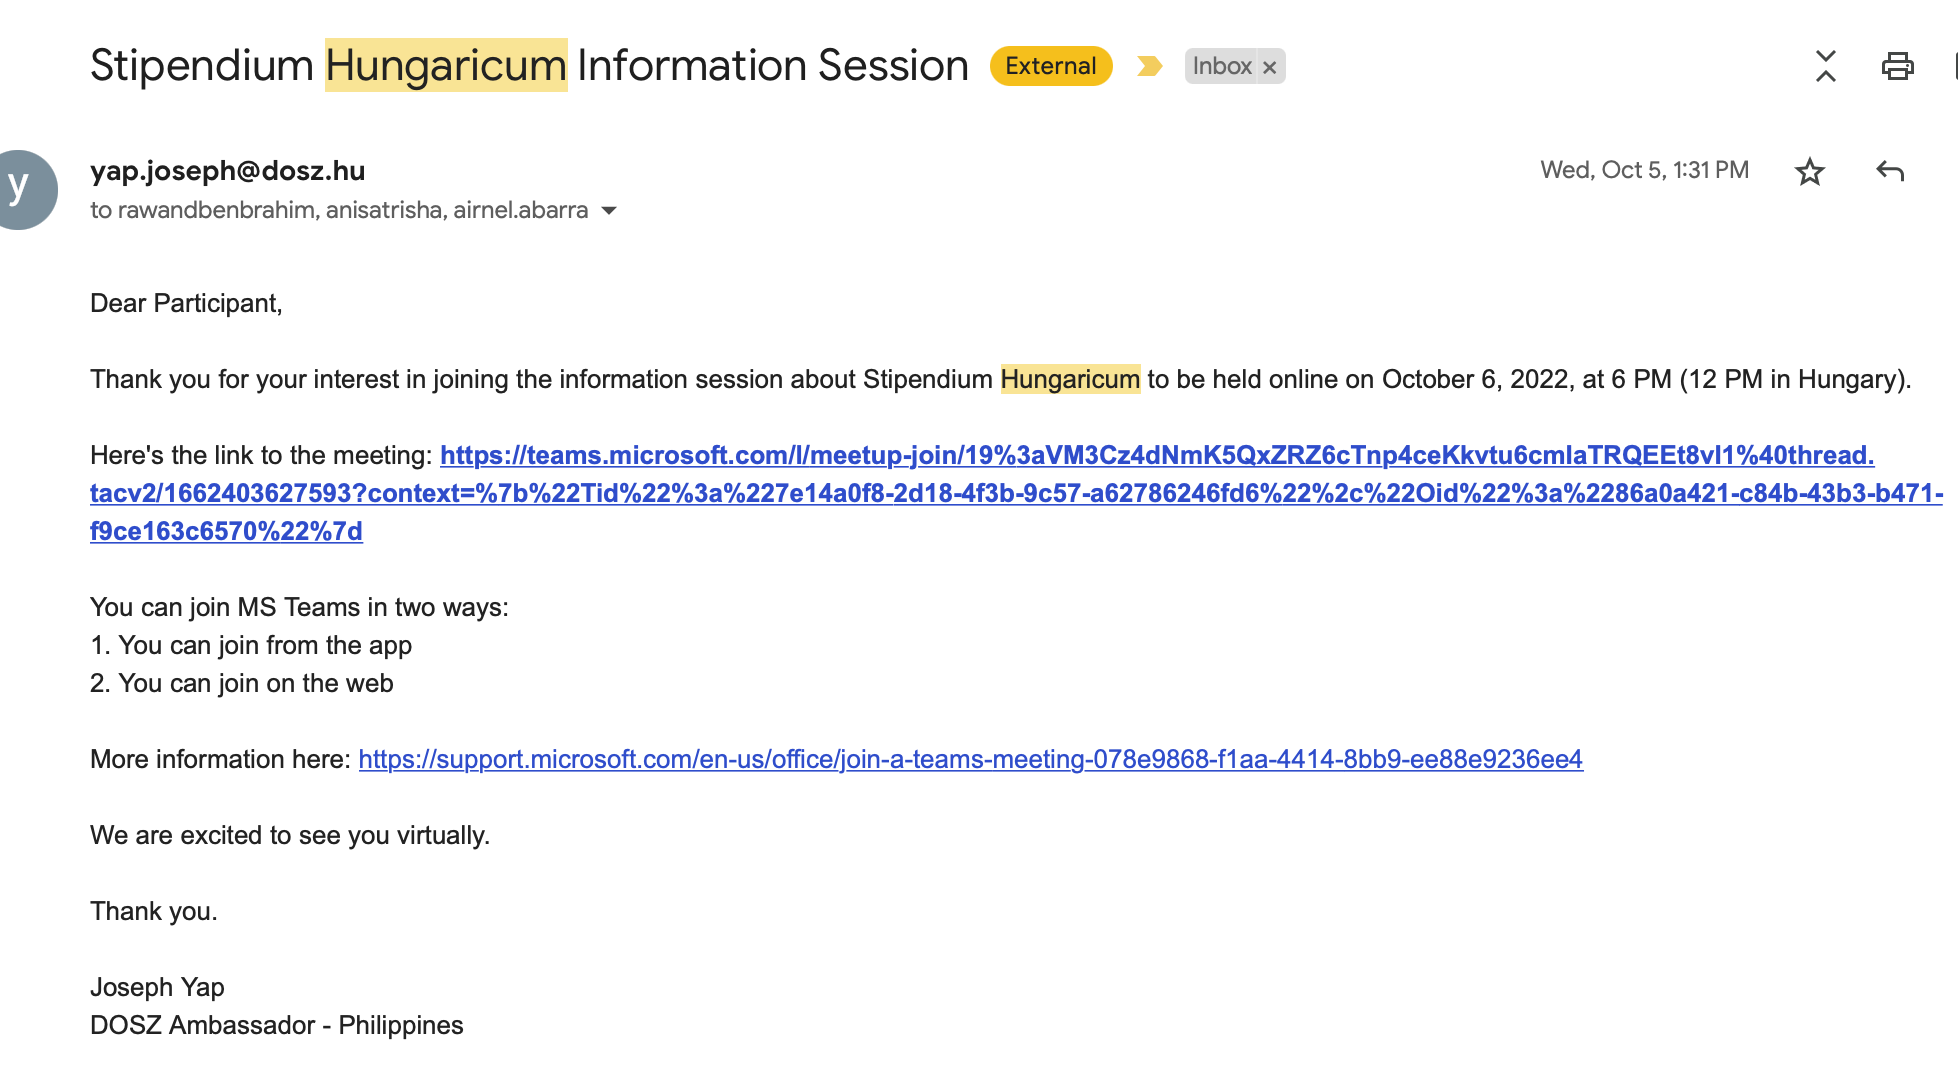Click the highlighted Hungaricum in the subject

coord(446,66)
